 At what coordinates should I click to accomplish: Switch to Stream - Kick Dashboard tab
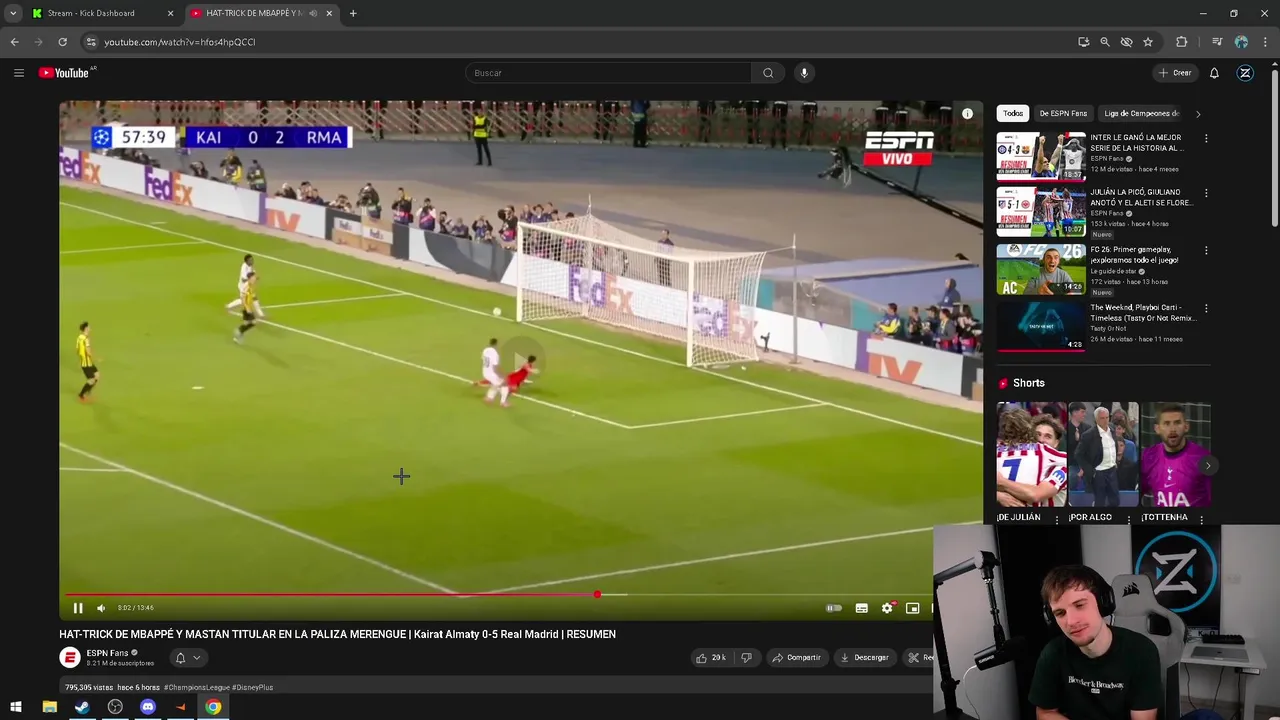[100, 13]
